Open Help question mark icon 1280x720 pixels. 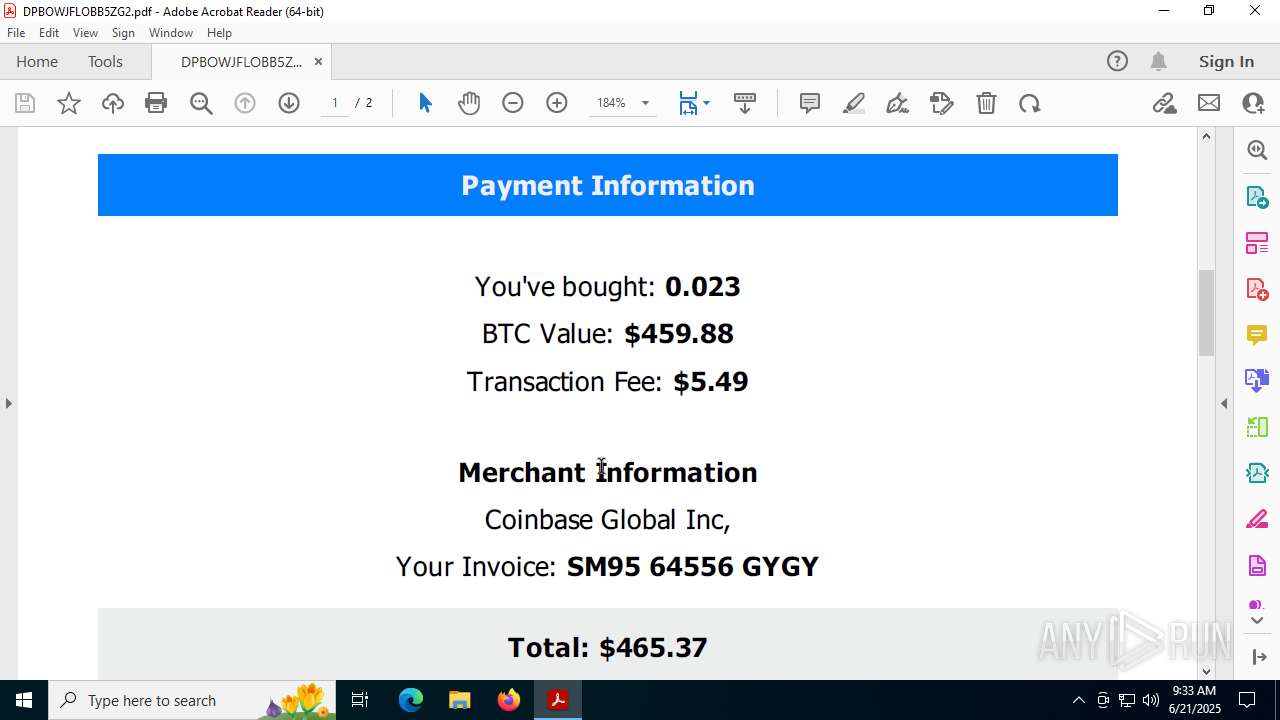(x=1117, y=61)
